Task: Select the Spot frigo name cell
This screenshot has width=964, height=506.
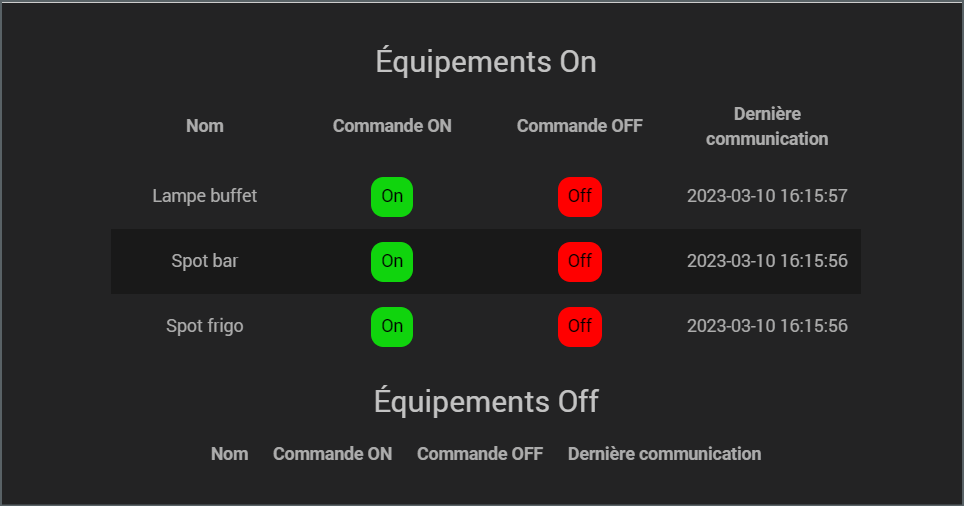Action: 205,326
